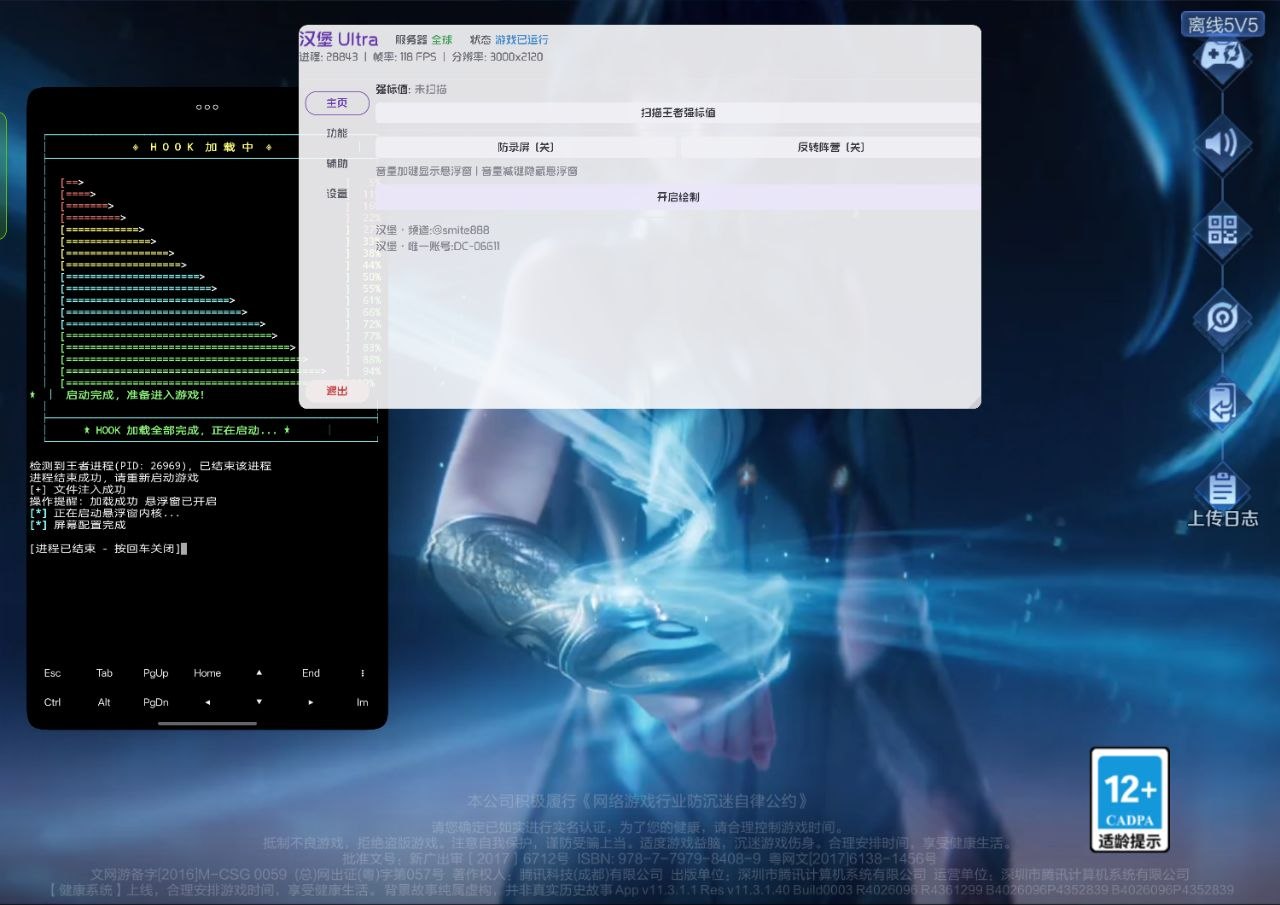Click the HOOK 加载中 terminal header
The height and width of the screenshot is (905, 1280).
coord(202,147)
